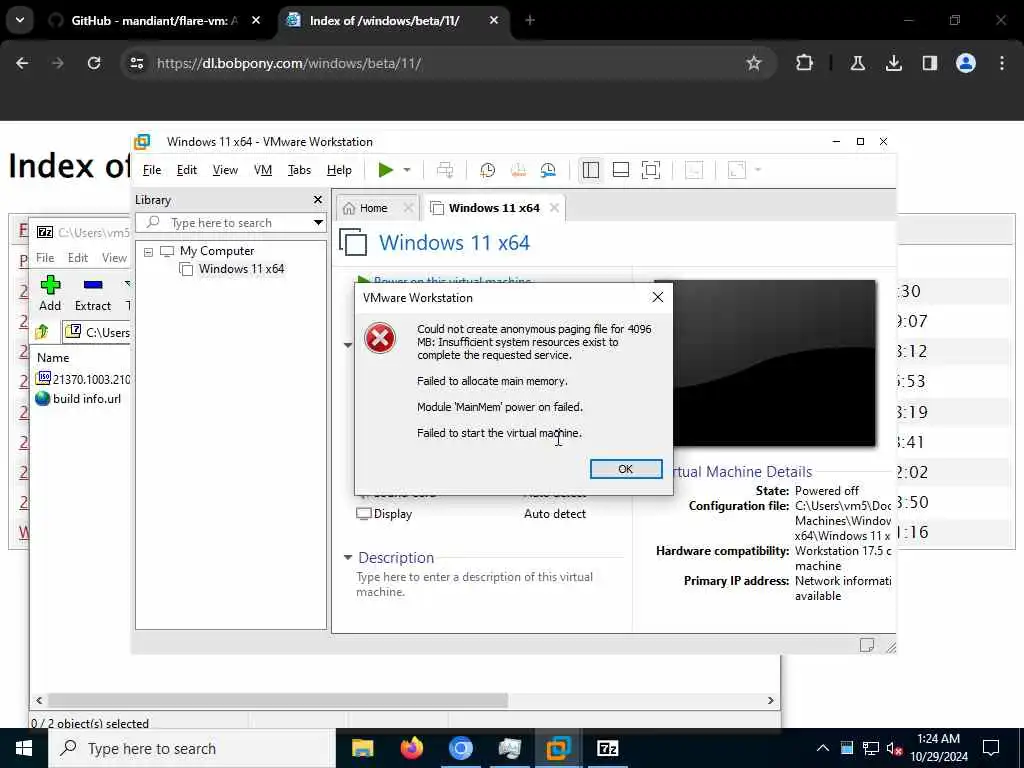Close the Library panel
Image resolution: width=1024 pixels, height=768 pixels.
click(x=318, y=200)
